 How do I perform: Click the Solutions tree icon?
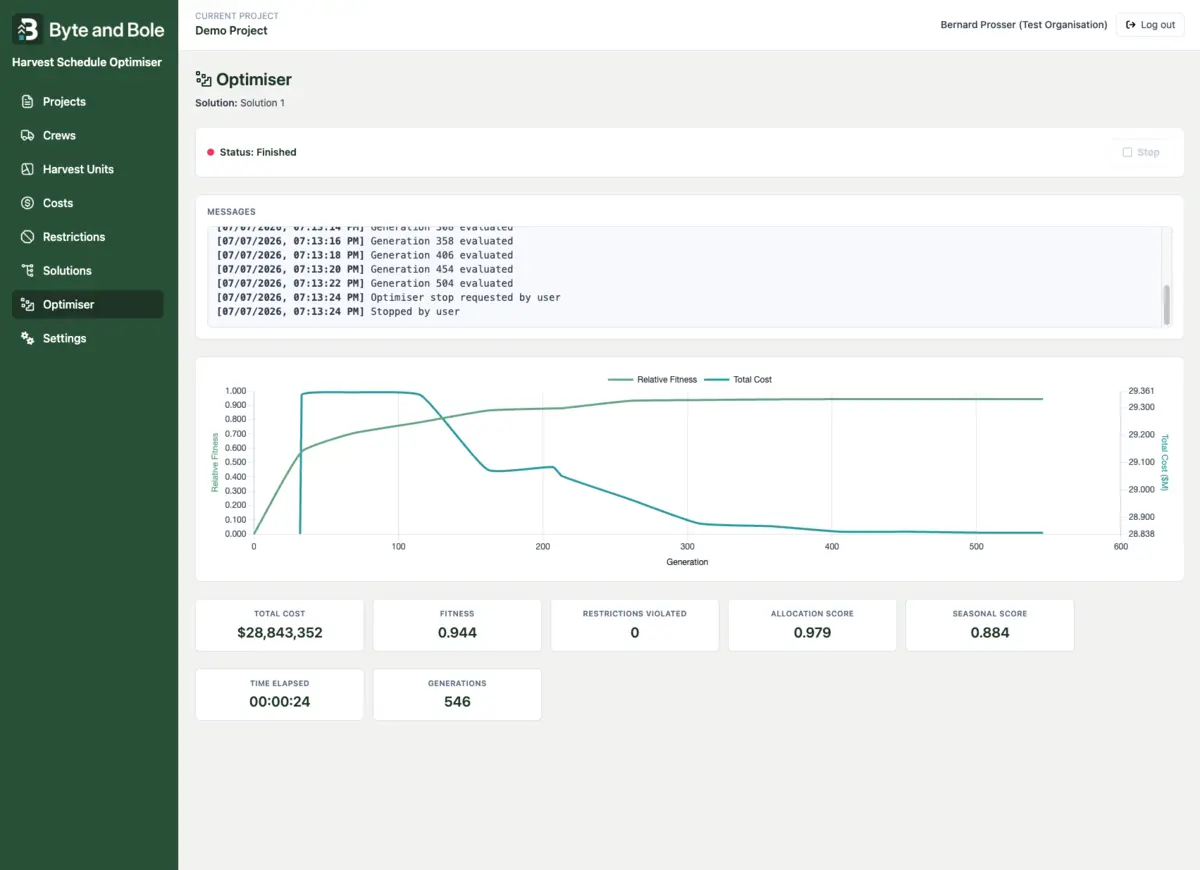27,271
